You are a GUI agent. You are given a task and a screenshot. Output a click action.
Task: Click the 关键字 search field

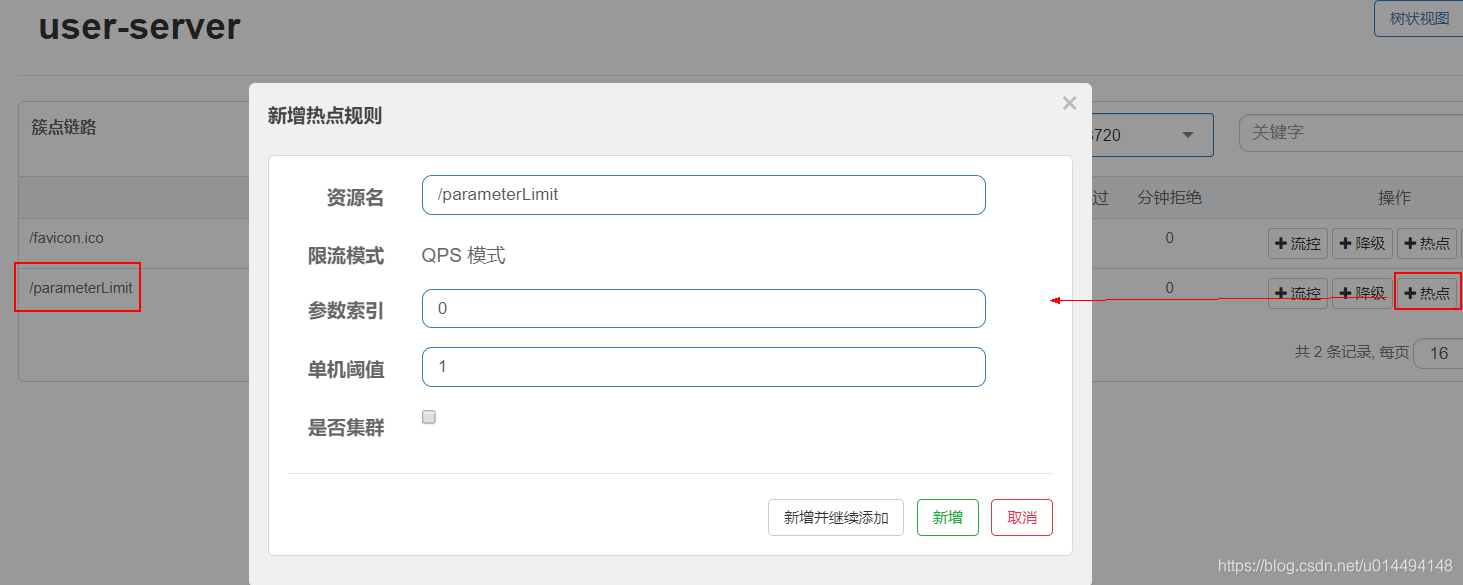1350,132
